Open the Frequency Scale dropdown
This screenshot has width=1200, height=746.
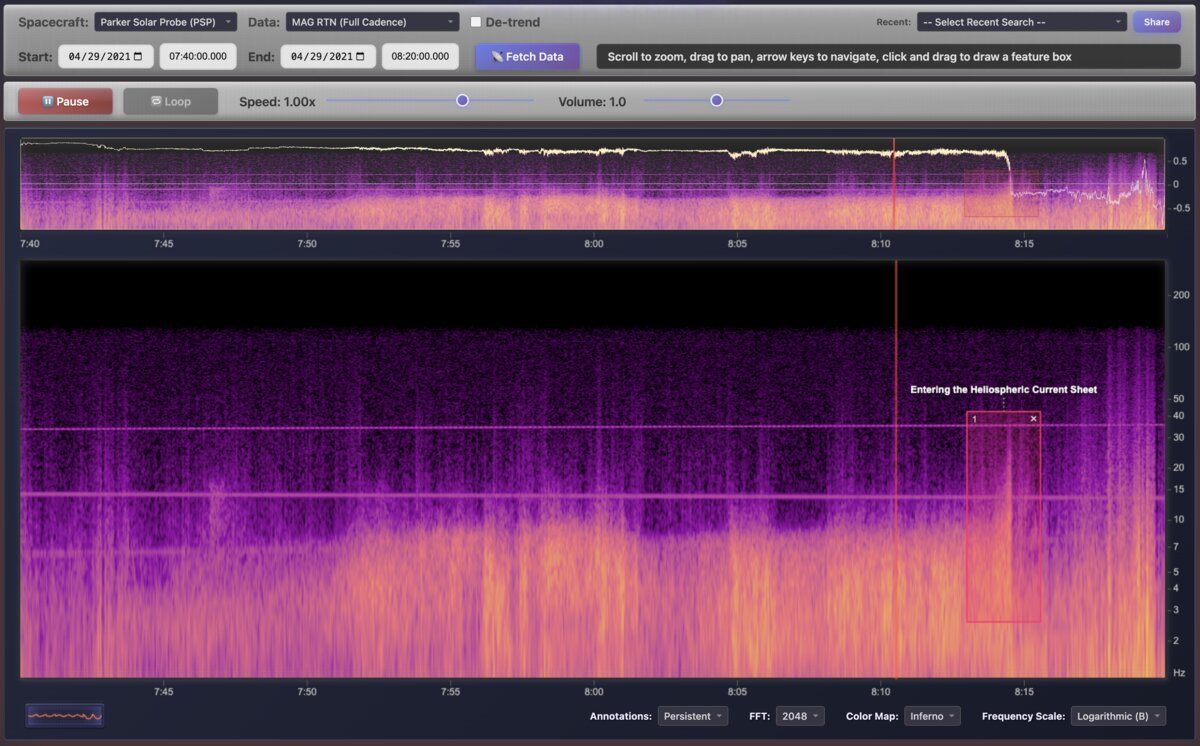[1117, 716]
